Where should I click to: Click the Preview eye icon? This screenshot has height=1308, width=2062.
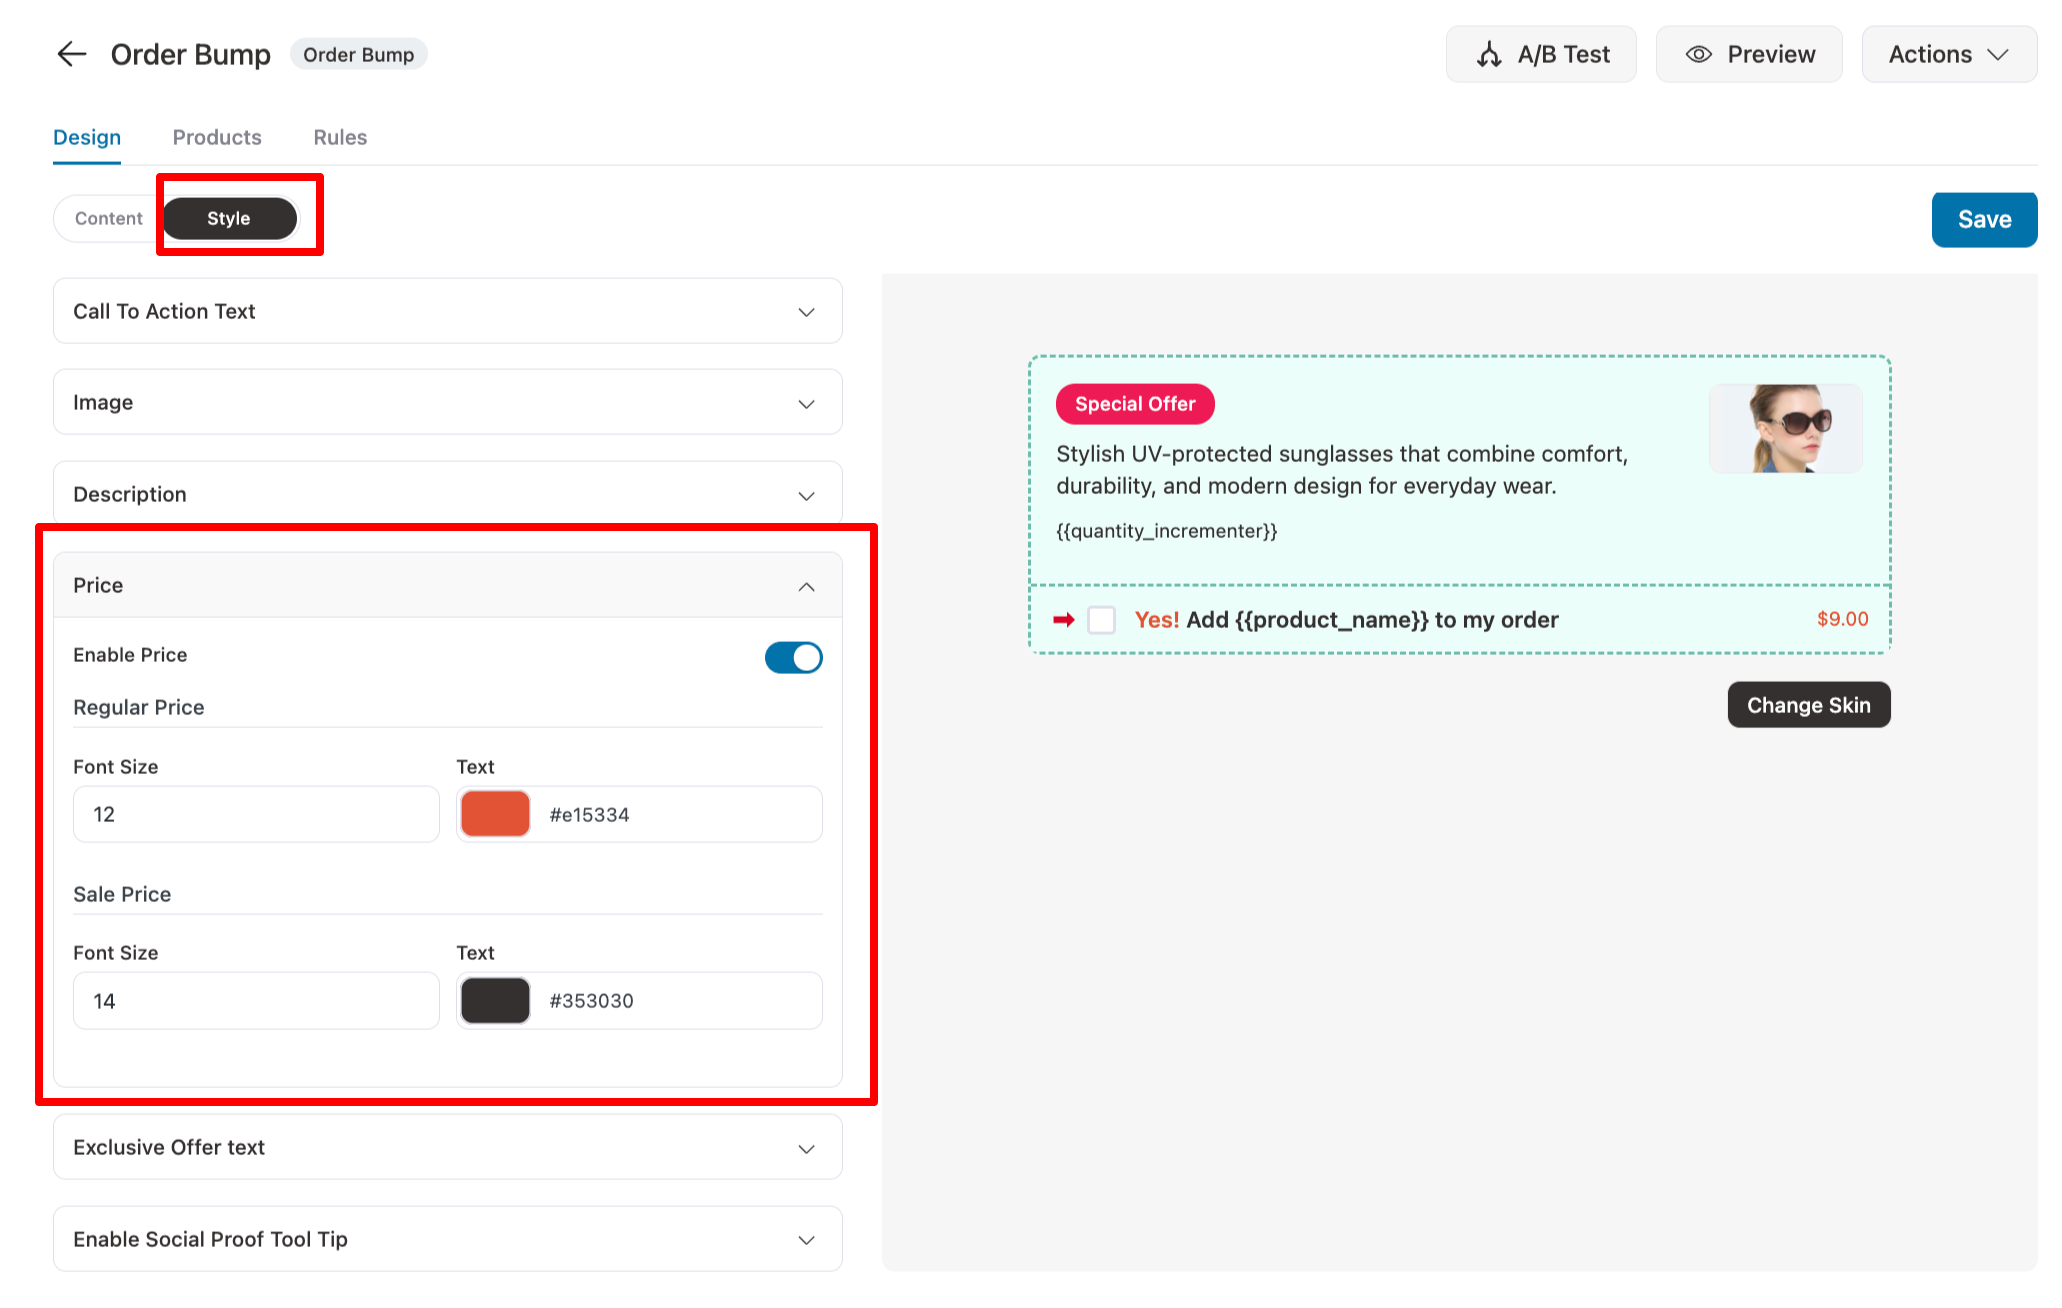tap(1698, 54)
